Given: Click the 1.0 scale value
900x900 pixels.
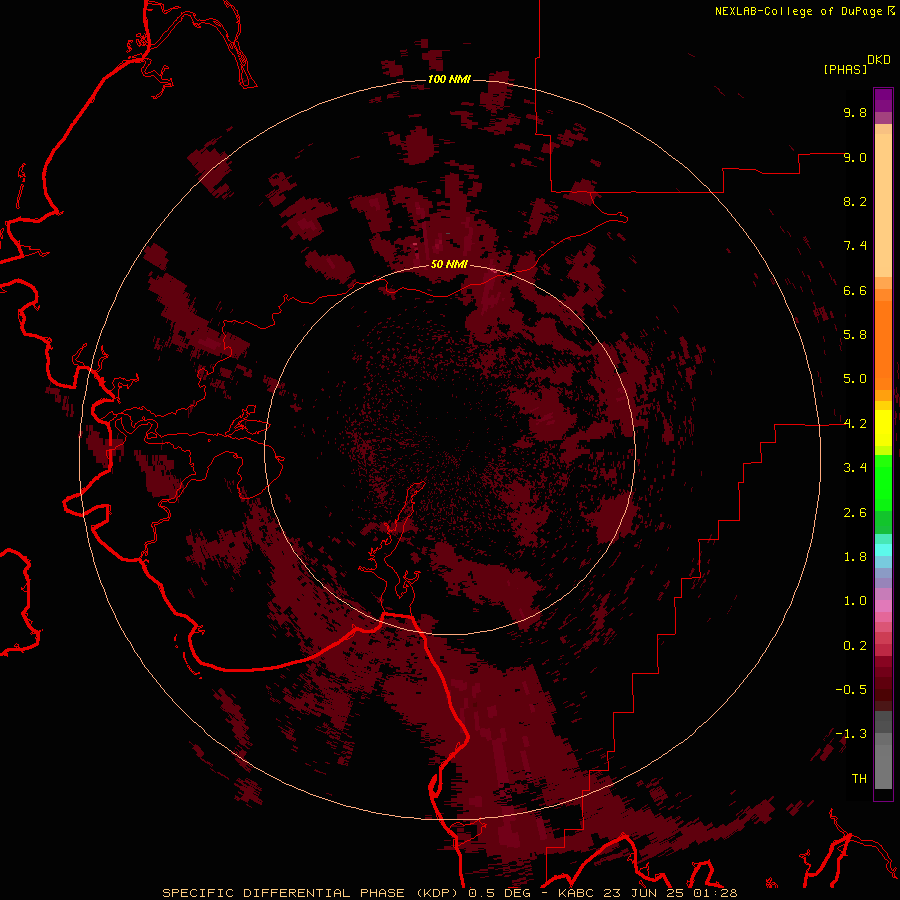Looking at the screenshot, I should point(855,601).
